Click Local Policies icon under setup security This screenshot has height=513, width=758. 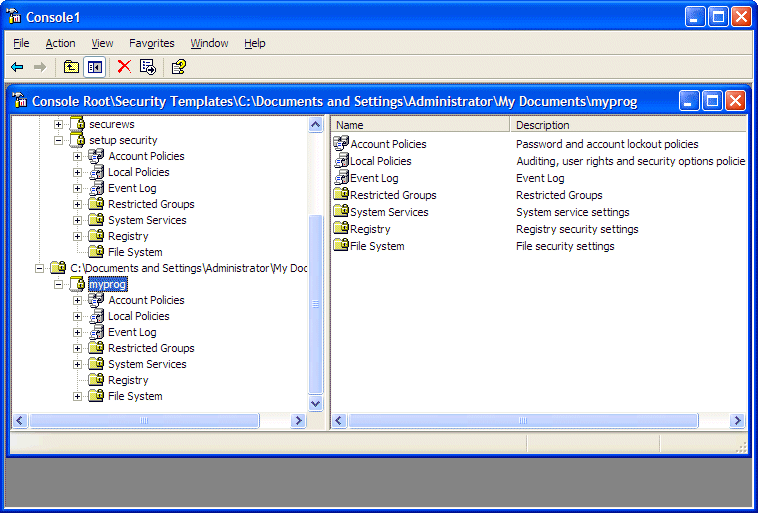tap(96, 172)
